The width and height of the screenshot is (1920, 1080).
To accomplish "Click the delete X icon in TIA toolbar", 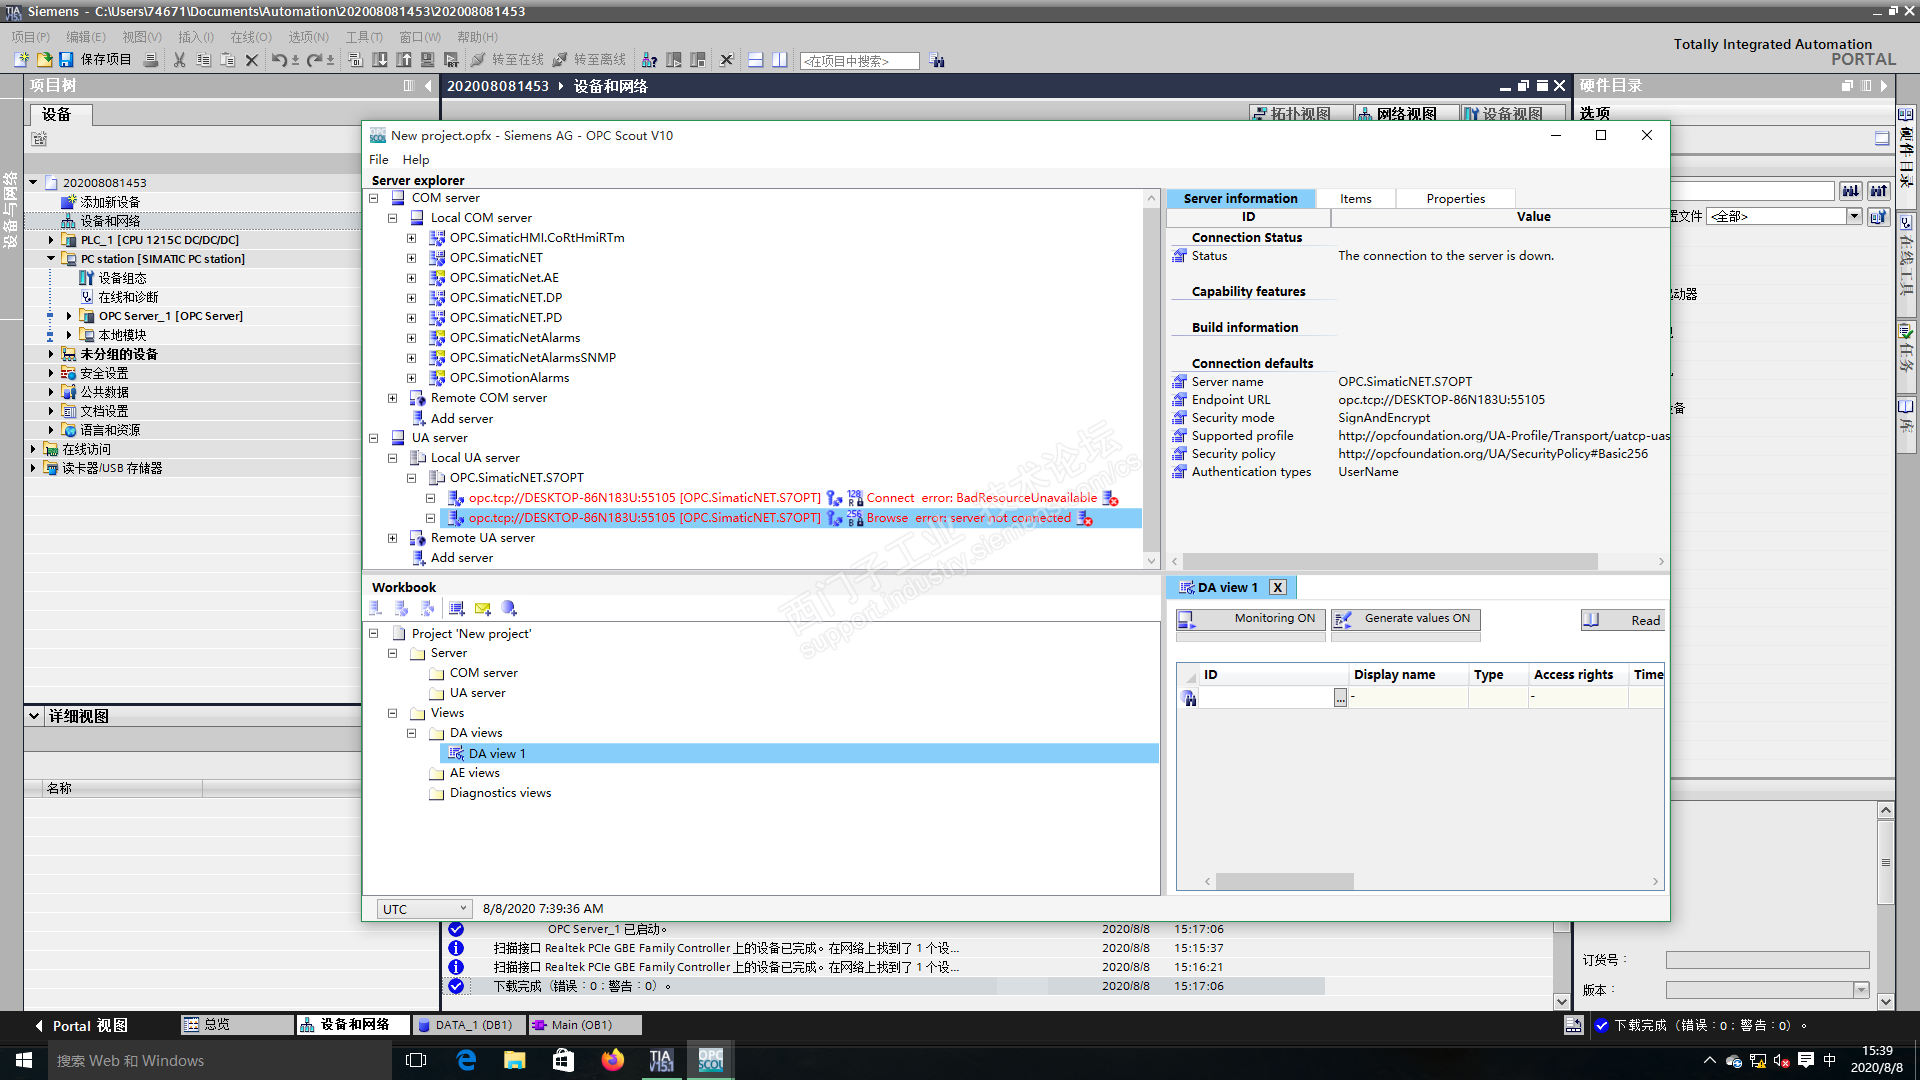I will [252, 60].
